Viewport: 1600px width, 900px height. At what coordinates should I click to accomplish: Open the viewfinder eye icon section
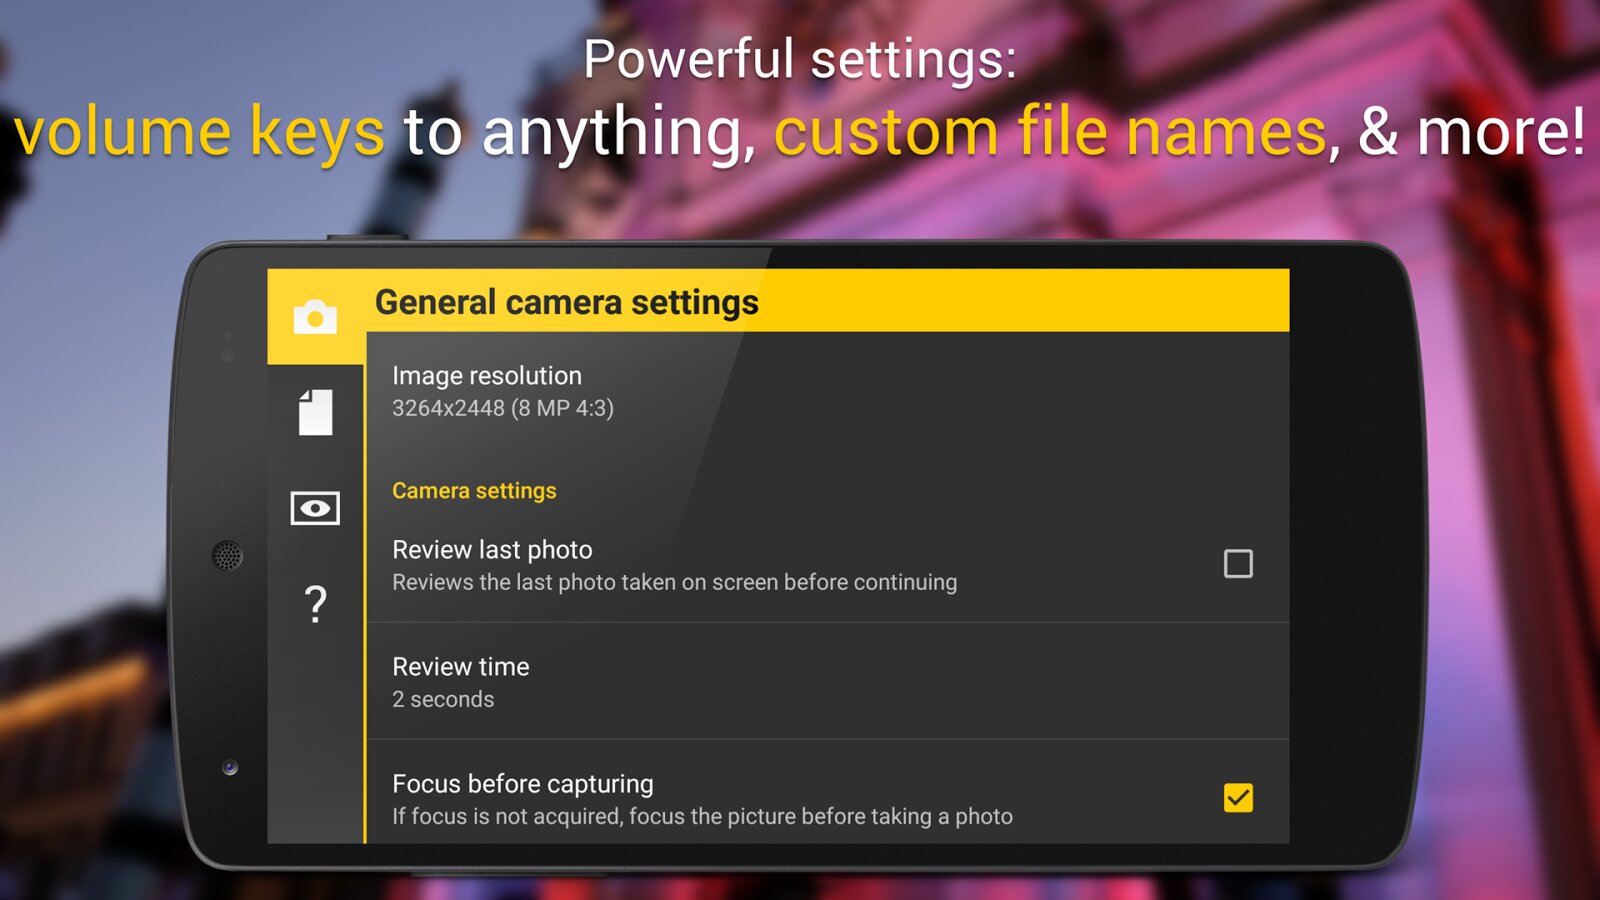coord(315,508)
